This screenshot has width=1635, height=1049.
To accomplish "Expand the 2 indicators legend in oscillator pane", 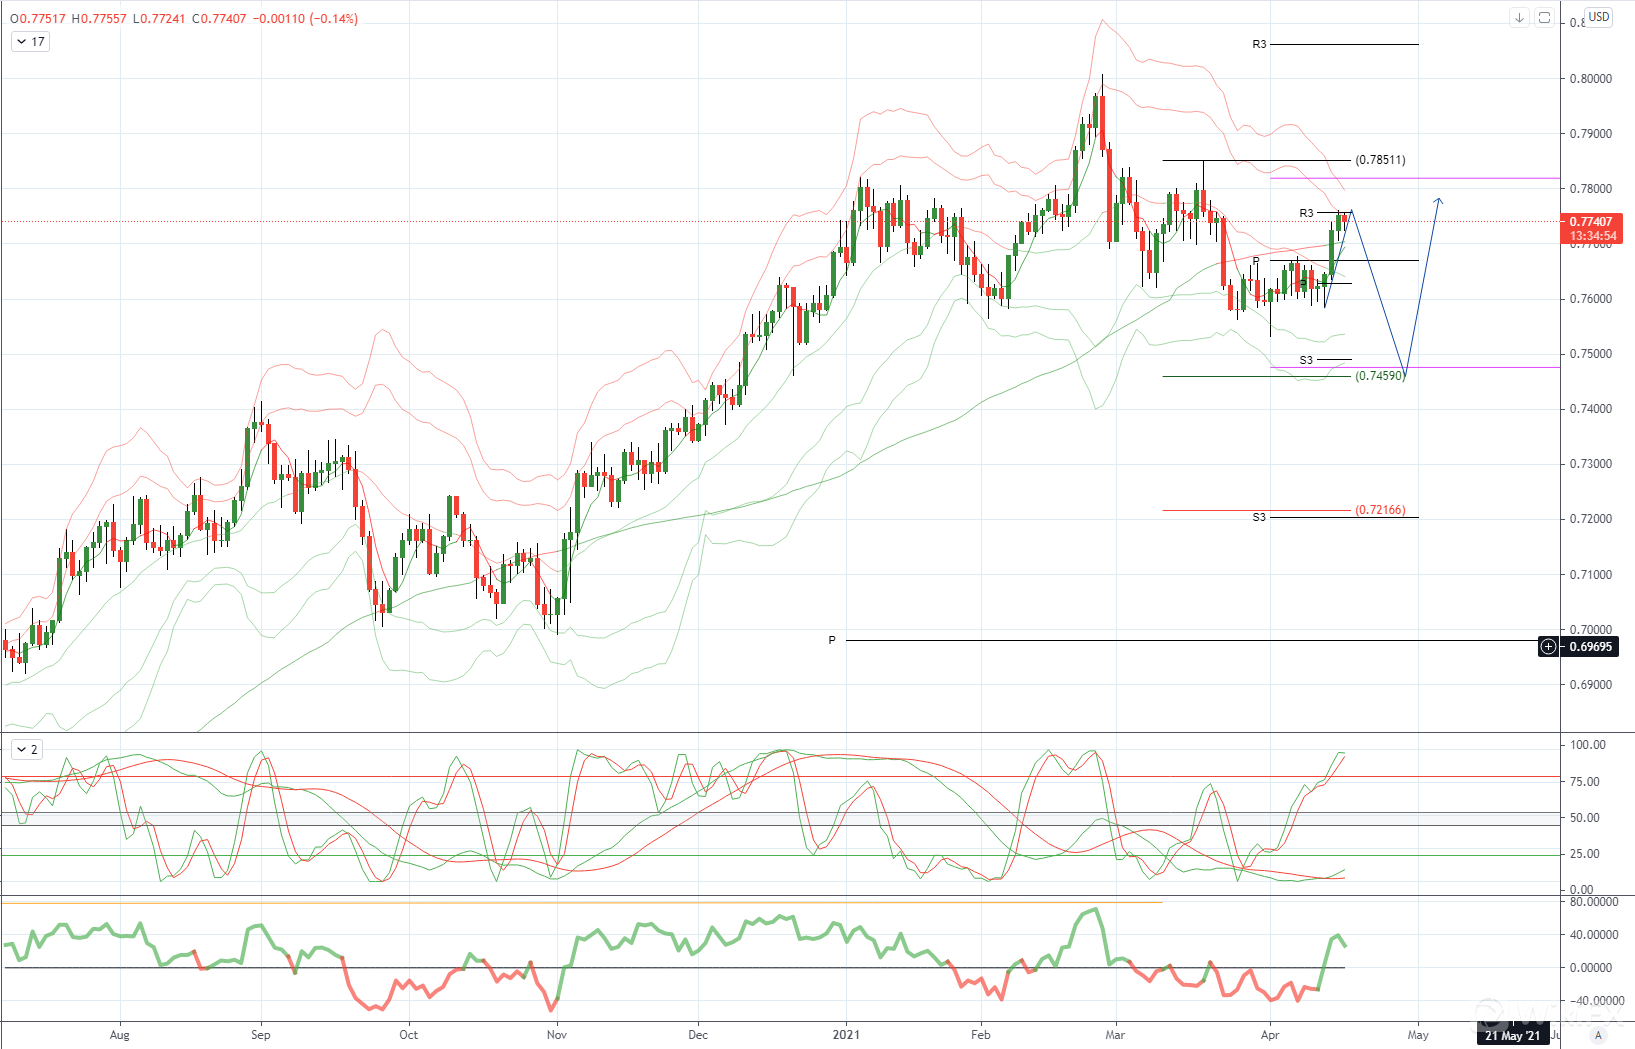I will pyautogui.click(x=26, y=749).
